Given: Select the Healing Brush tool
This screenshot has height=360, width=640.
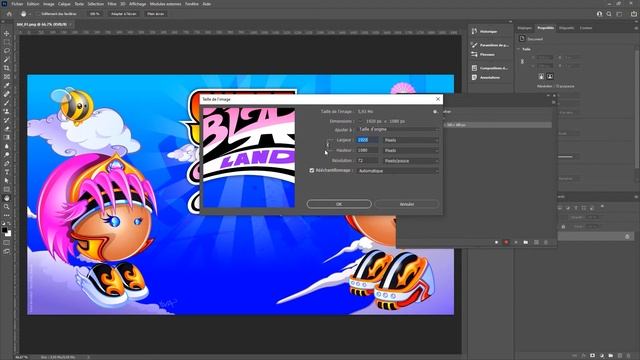Looking at the screenshot, I should [7, 94].
